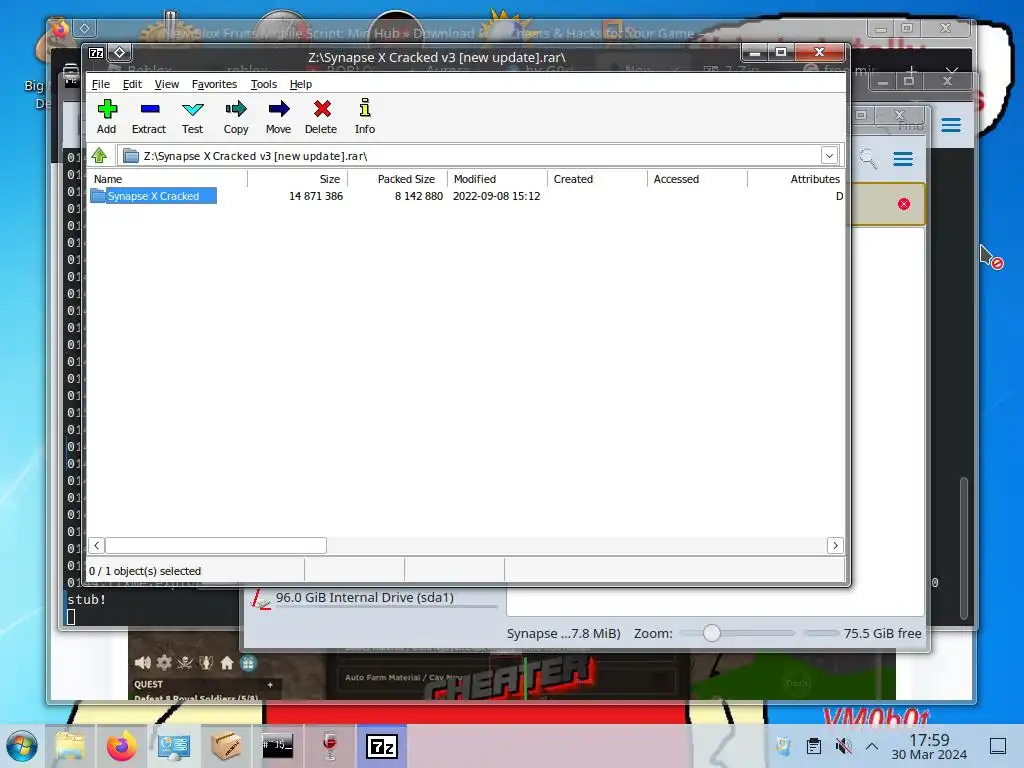Switch to the 7z taskbar button
Screen dimensions: 1024x768
tap(382, 746)
